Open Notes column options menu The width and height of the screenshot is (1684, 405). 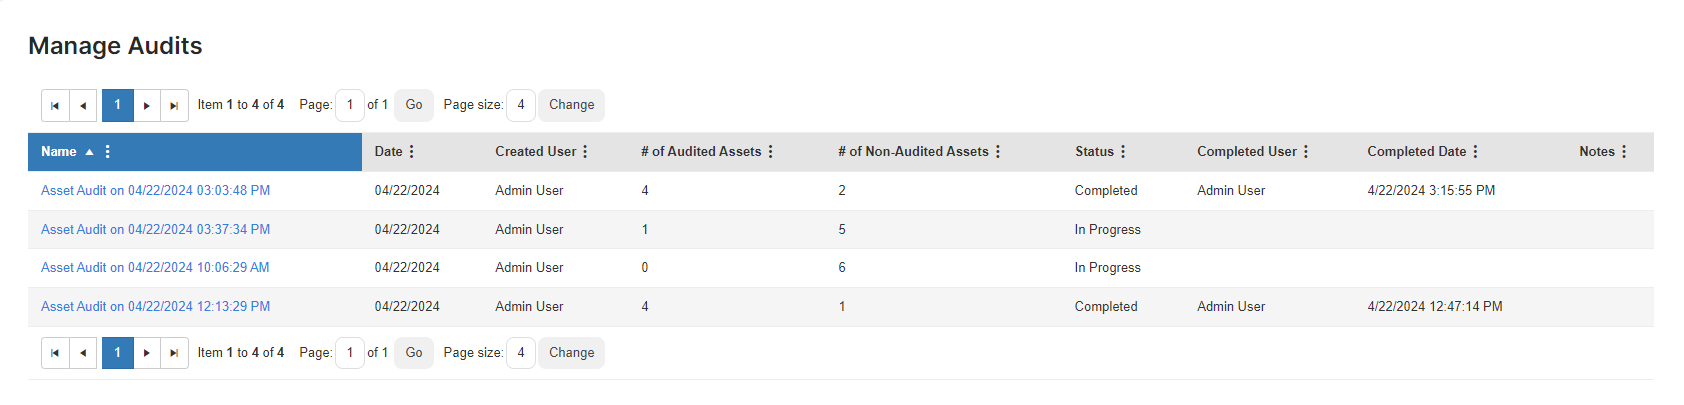click(x=1624, y=152)
